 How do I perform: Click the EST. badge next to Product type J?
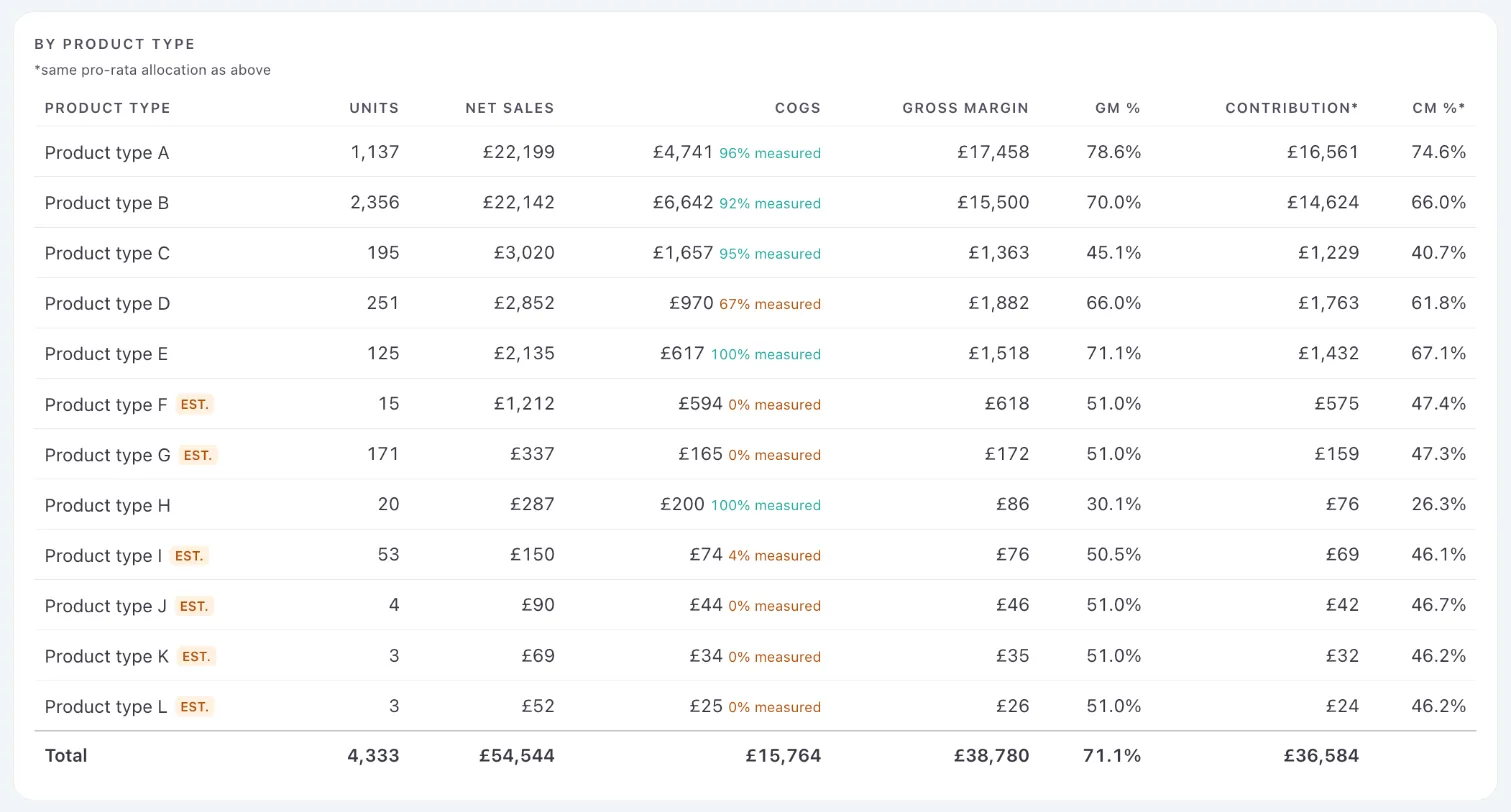click(x=194, y=606)
